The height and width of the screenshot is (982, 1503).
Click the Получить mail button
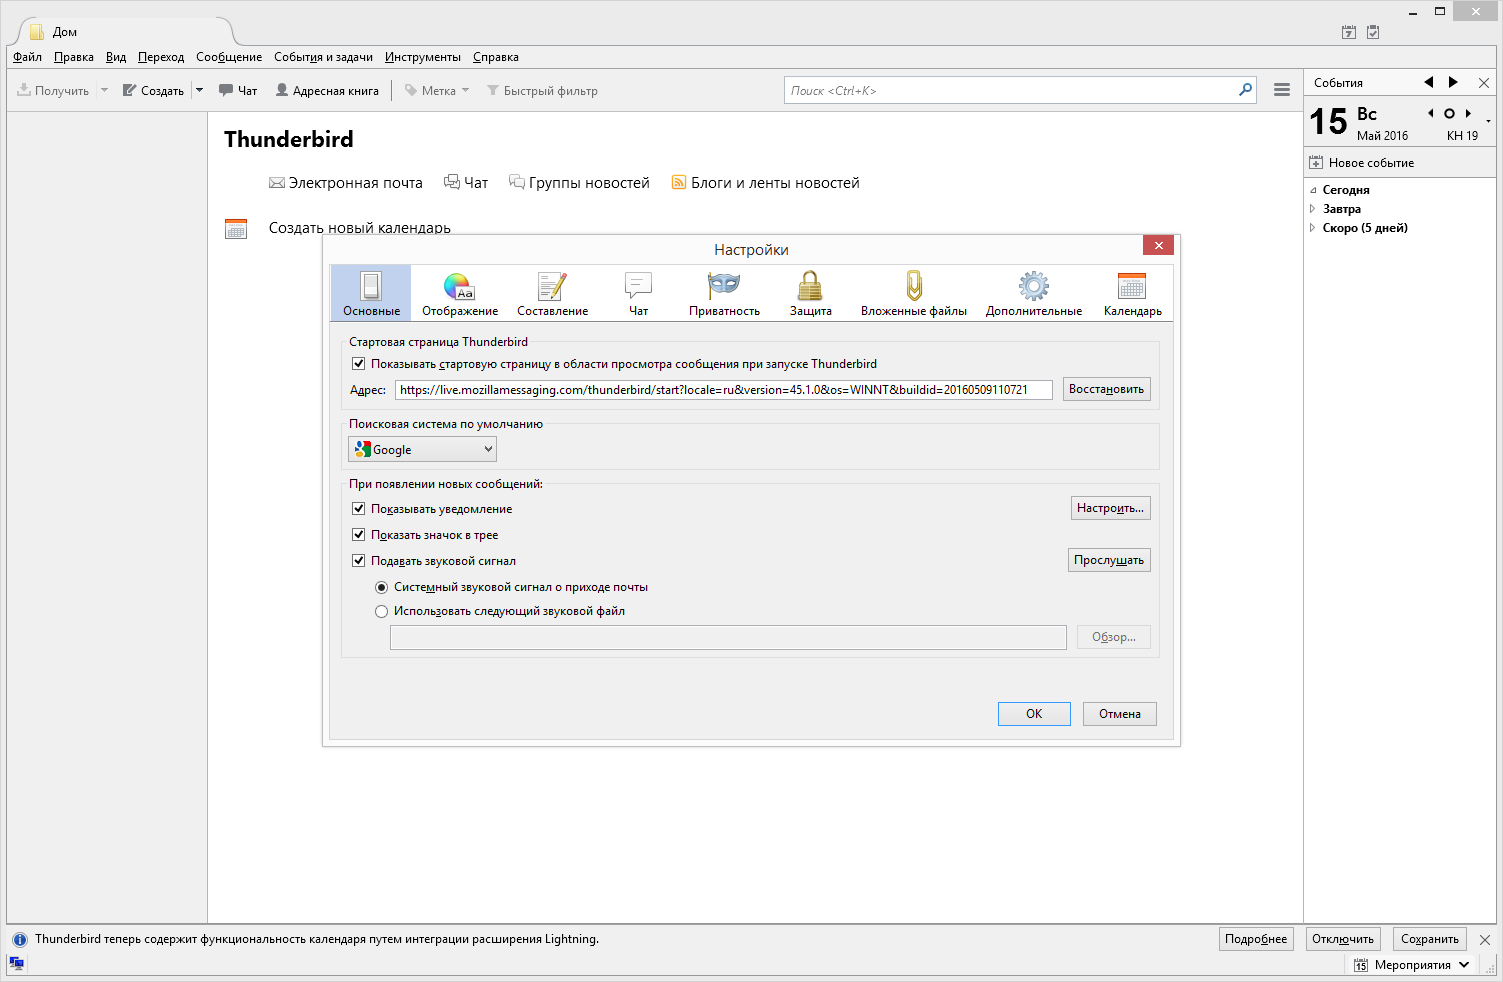(x=54, y=90)
